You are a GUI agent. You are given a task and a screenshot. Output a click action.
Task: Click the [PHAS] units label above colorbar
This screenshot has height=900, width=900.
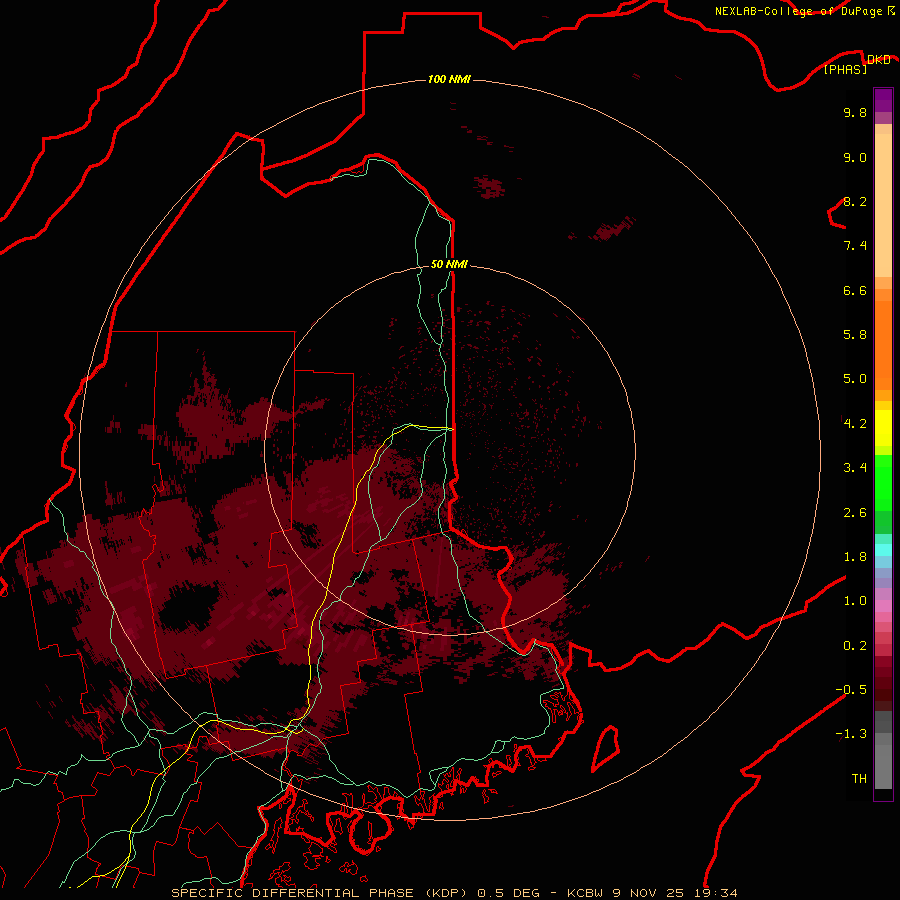point(845,69)
